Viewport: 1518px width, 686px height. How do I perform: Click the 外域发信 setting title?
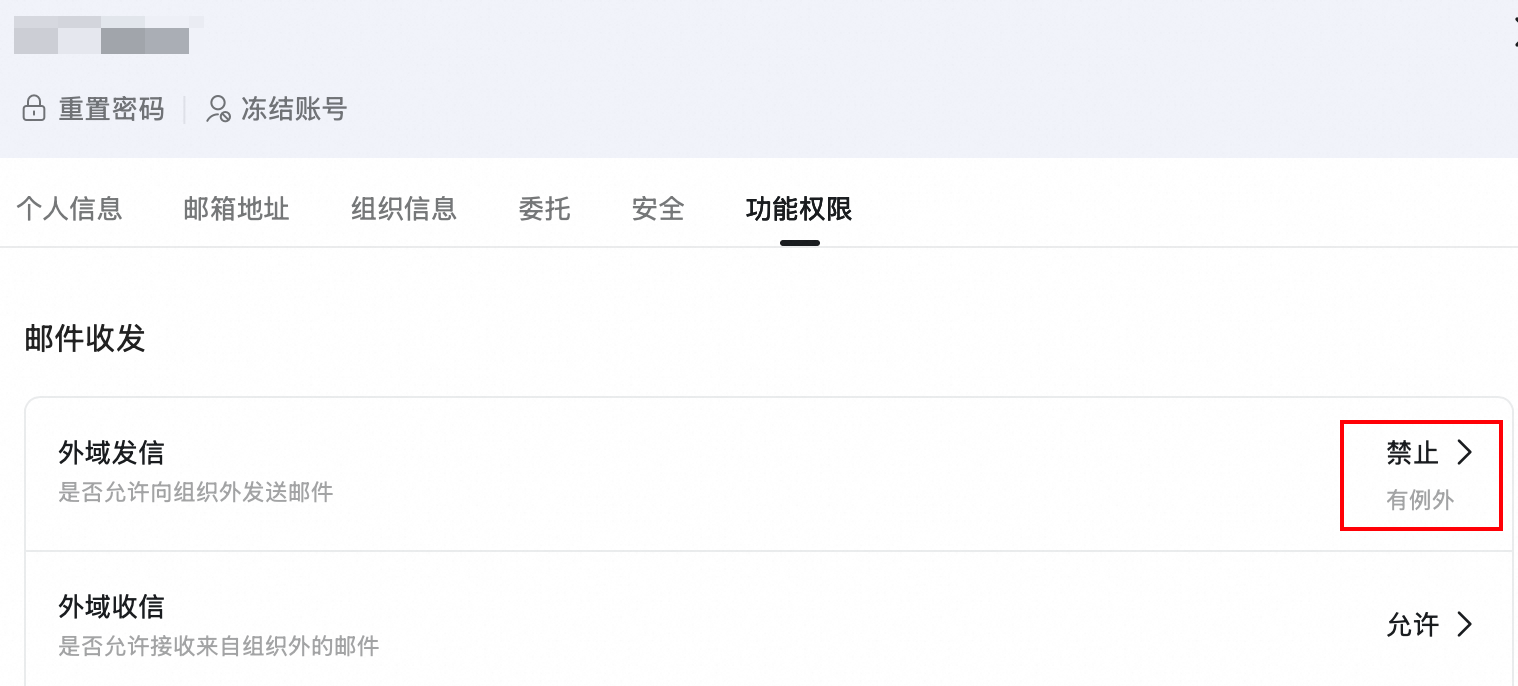coord(111,453)
